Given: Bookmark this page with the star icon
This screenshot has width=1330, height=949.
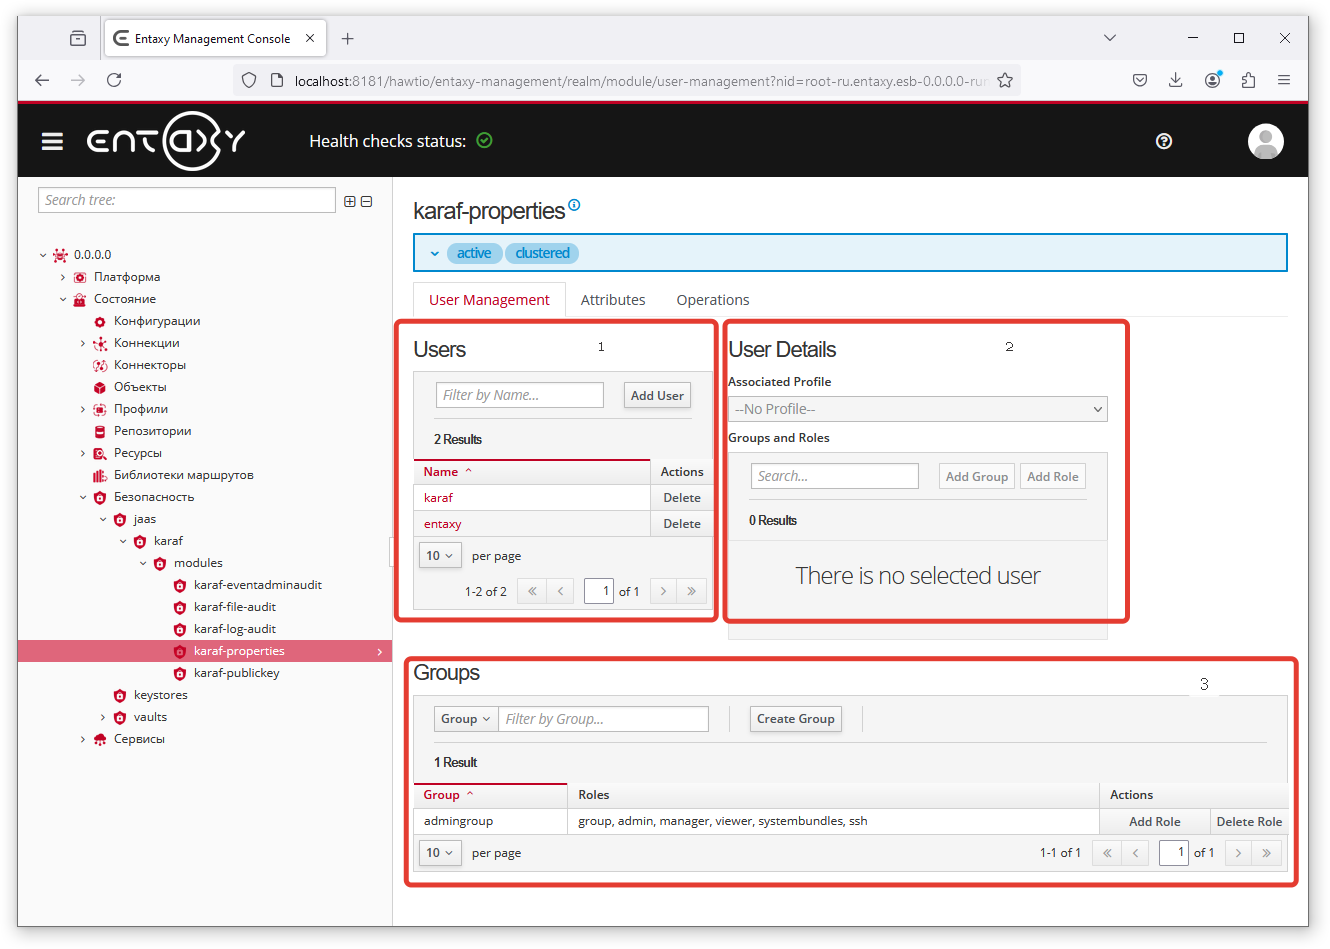Looking at the screenshot, I should pyautogui.click(x=1005, y=80).
